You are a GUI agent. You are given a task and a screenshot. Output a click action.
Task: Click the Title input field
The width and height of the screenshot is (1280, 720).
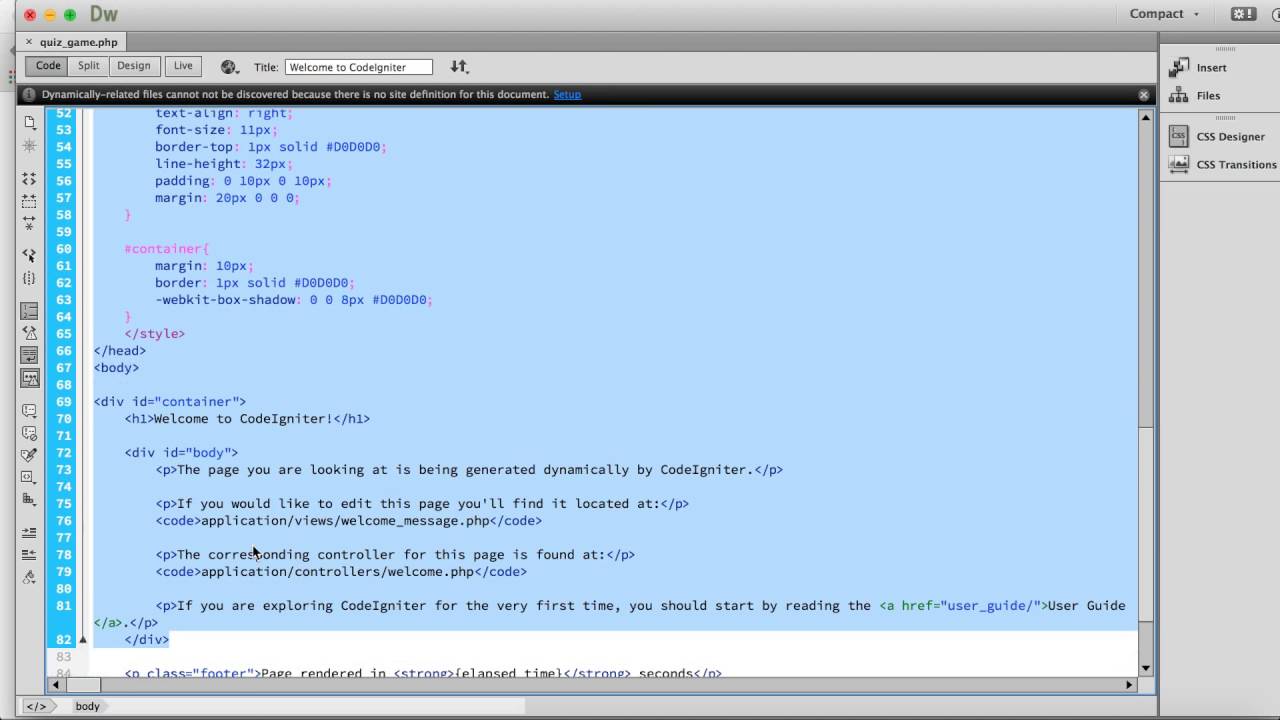(x=359, y=67)
